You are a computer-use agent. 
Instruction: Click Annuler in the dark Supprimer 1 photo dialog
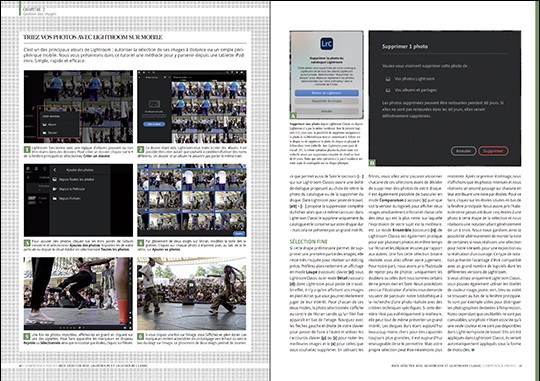[x=463, y=151]
